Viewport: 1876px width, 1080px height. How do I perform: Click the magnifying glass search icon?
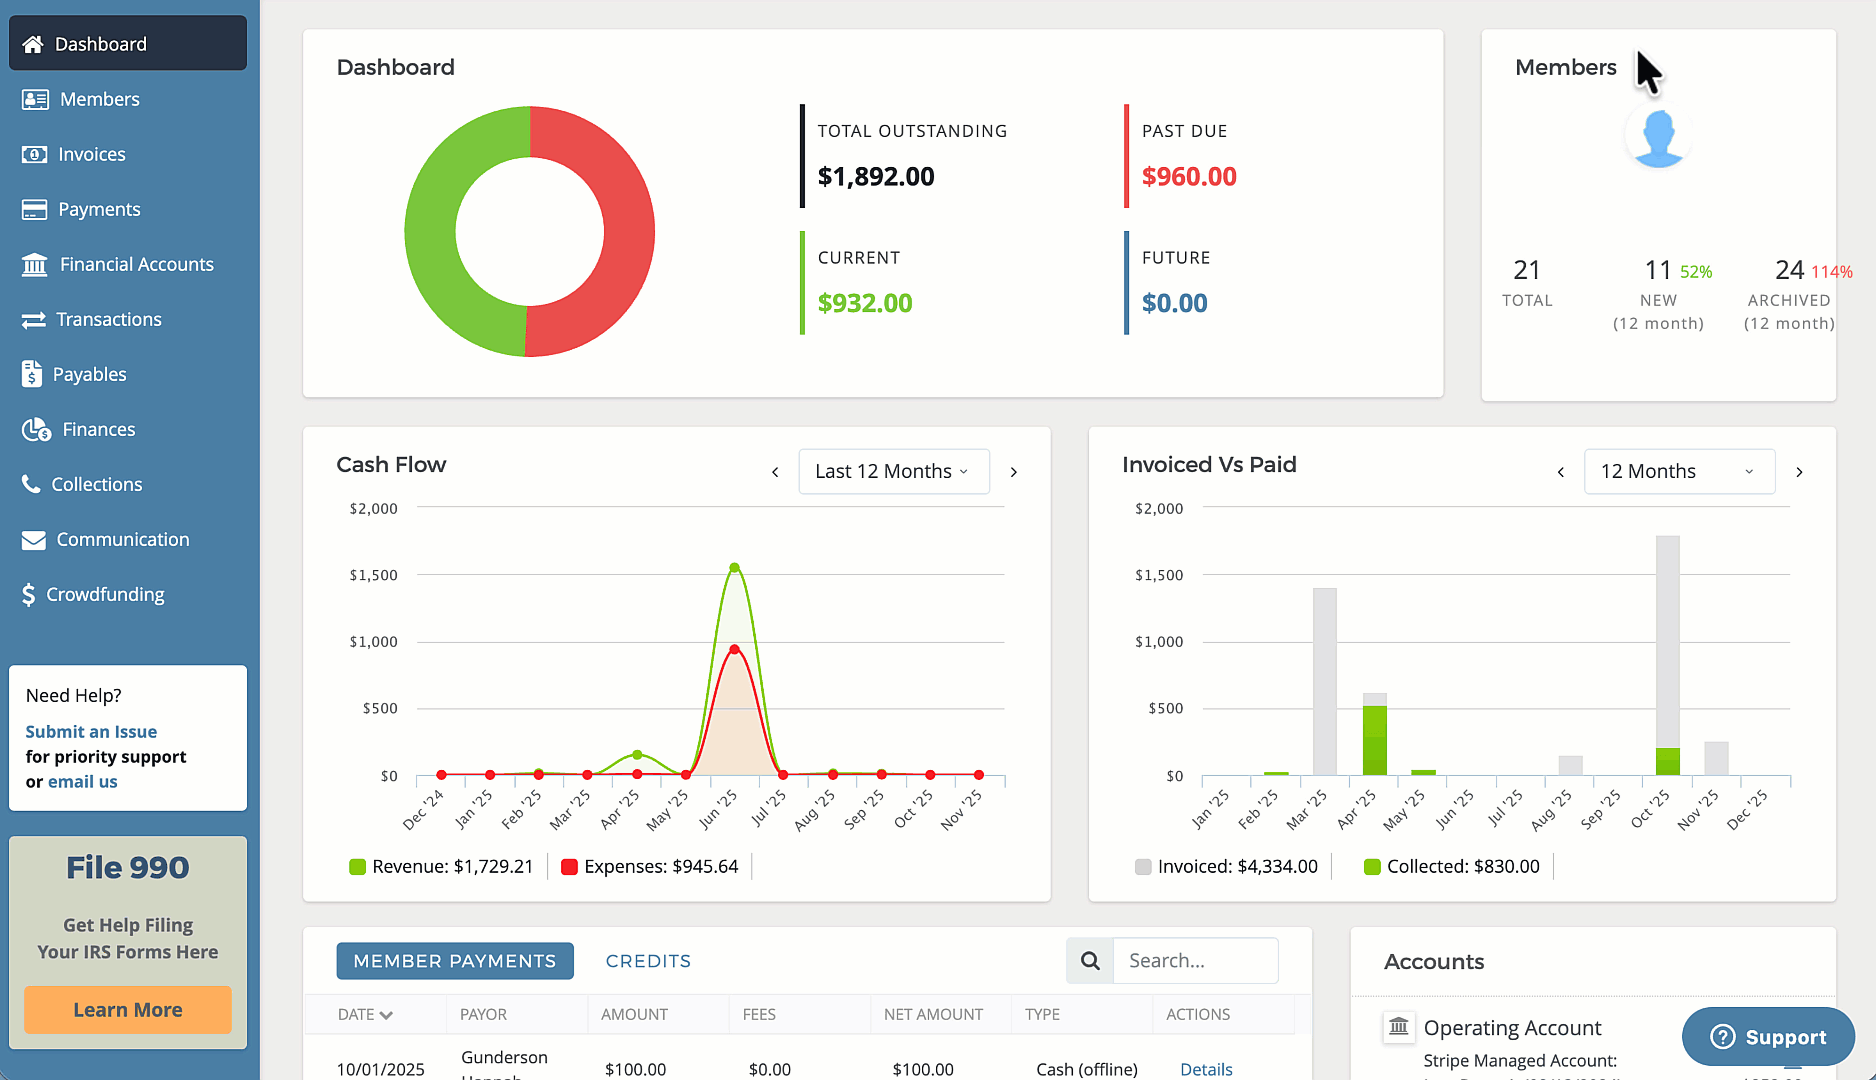pyautogui.click(x=1090, y=961)
